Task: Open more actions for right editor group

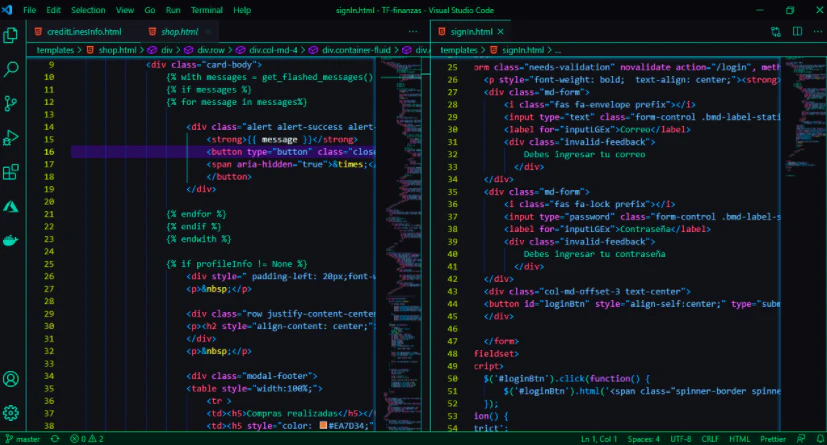Action: (818, 32)
